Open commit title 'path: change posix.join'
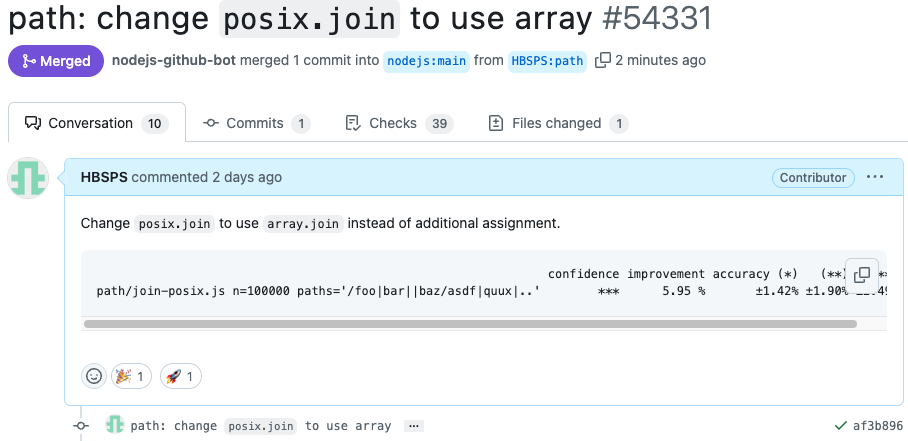Screen dimensions: 908x441 [261, 426]
